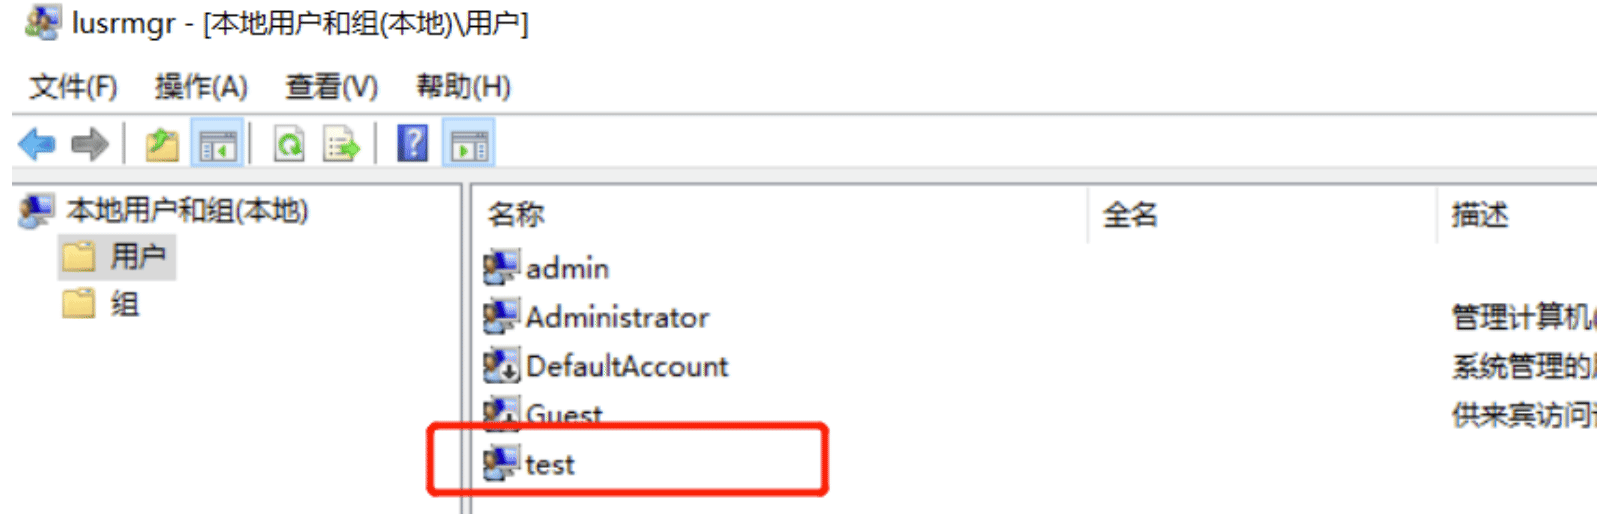Open the blue Help question mark icon
Image resolution: width=1602 pixels, height=514 pixels.
point(412,144)
